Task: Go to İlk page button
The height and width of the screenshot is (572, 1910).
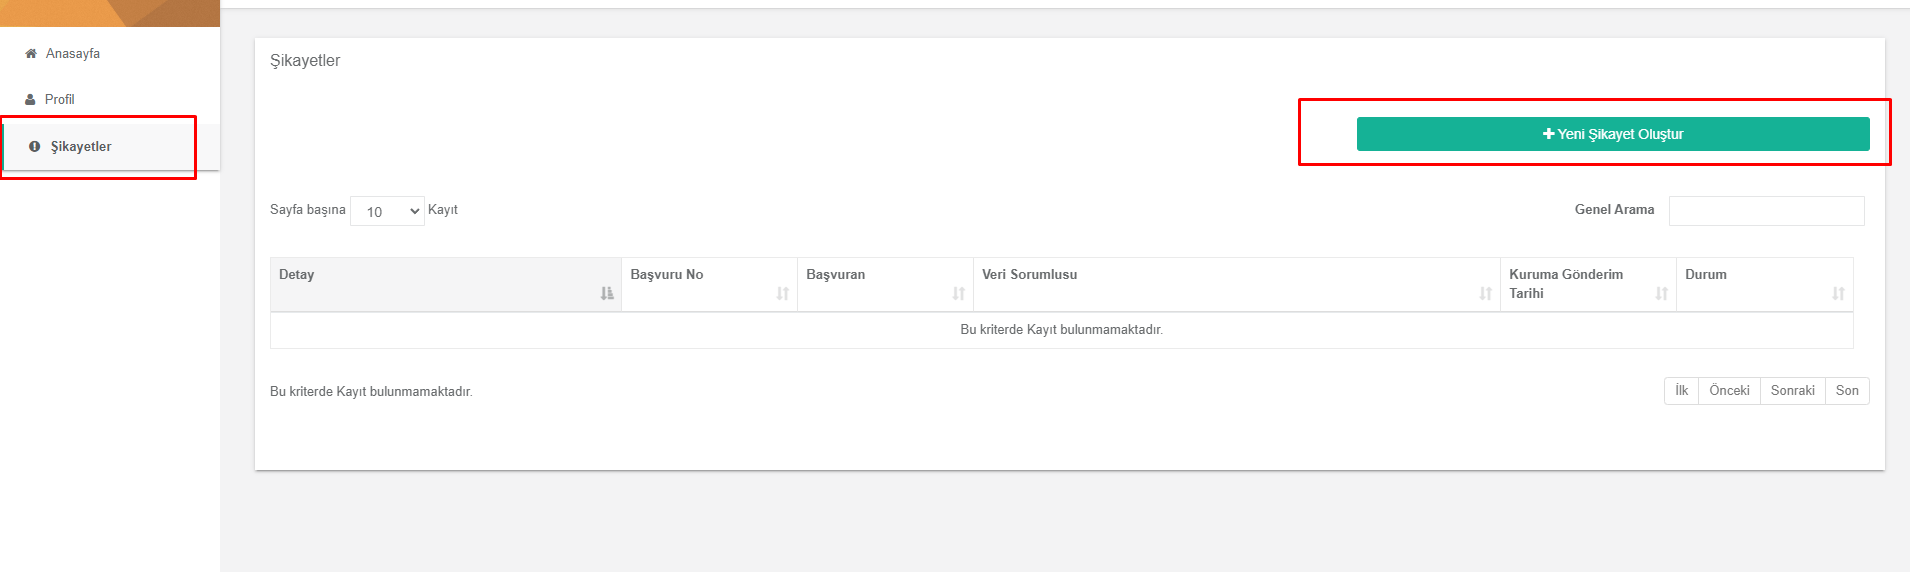Action: 1681,391
